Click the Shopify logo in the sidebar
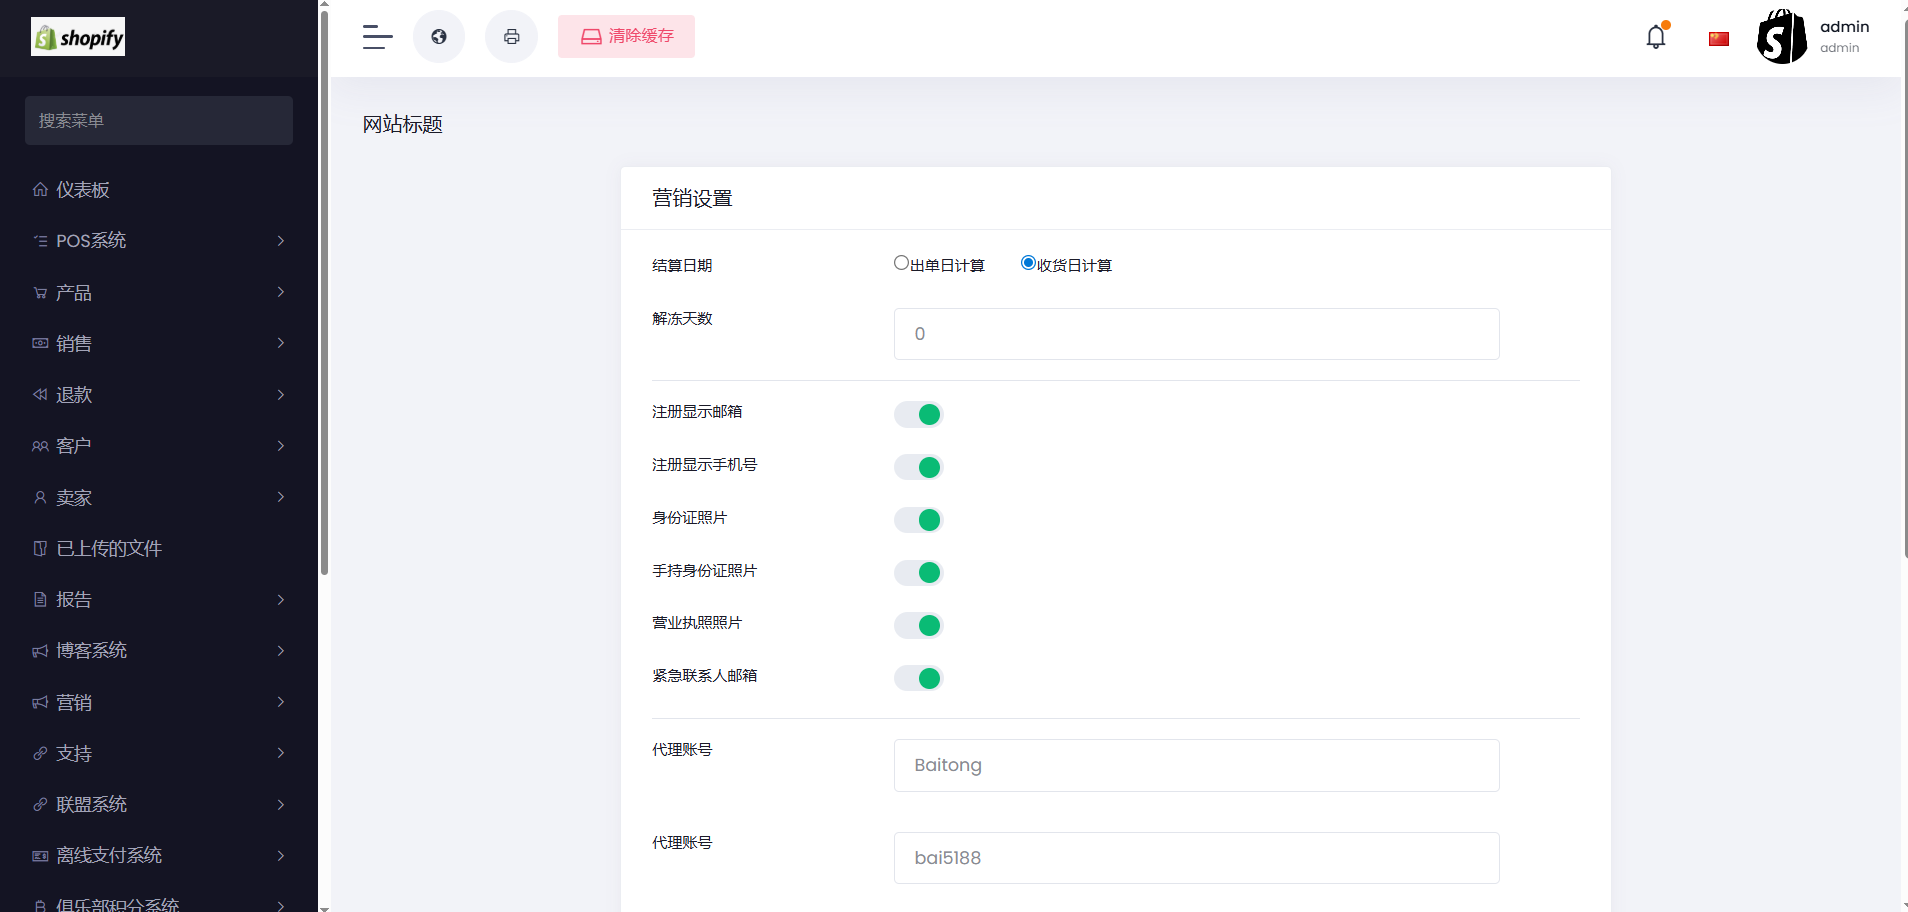 click(78, 37)
